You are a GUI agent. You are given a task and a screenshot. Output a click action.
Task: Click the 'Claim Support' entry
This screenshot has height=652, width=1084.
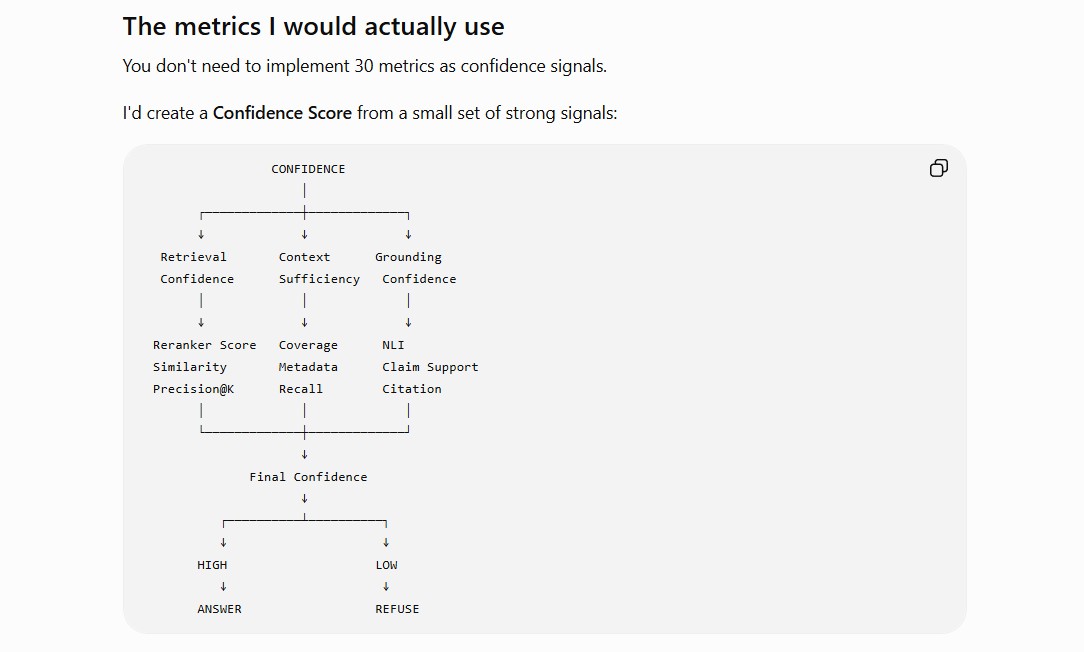click(430, 367)
